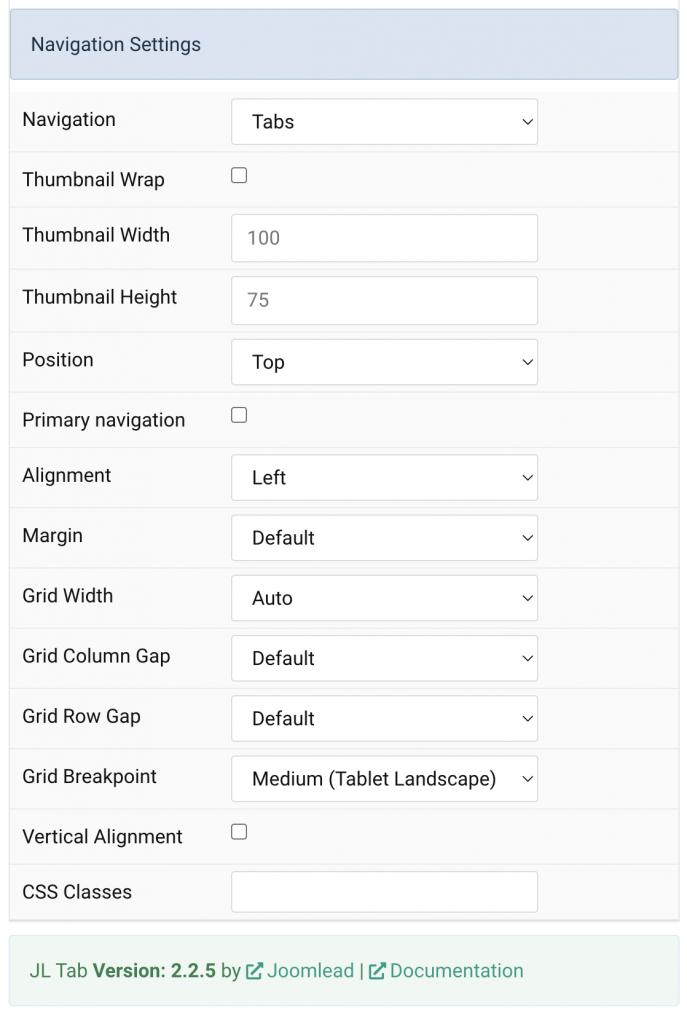Click the external-link icon beside Documentation
The width and height of the screenshot is (687, 1024).
coord(377,970)
